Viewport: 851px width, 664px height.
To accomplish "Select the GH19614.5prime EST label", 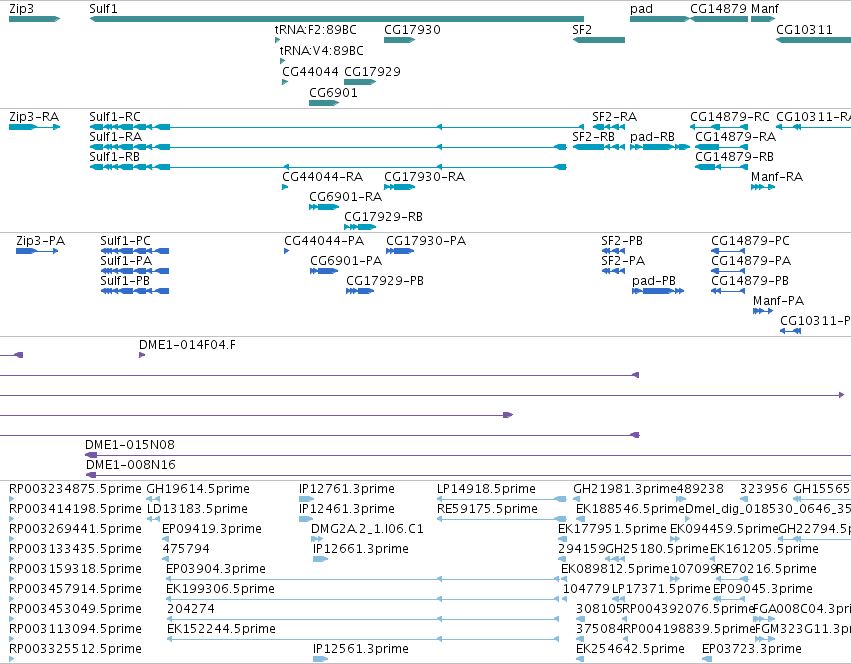I will tap(198, 489).
